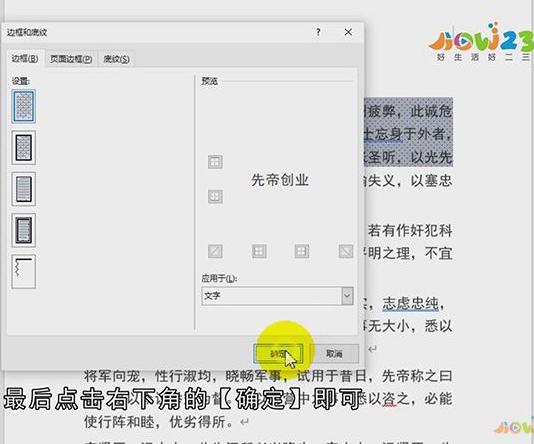The height and width of the screenshot is (444, 534).
Task: Switch to the 底纹(S) tab
Action: tap(116, 59)
